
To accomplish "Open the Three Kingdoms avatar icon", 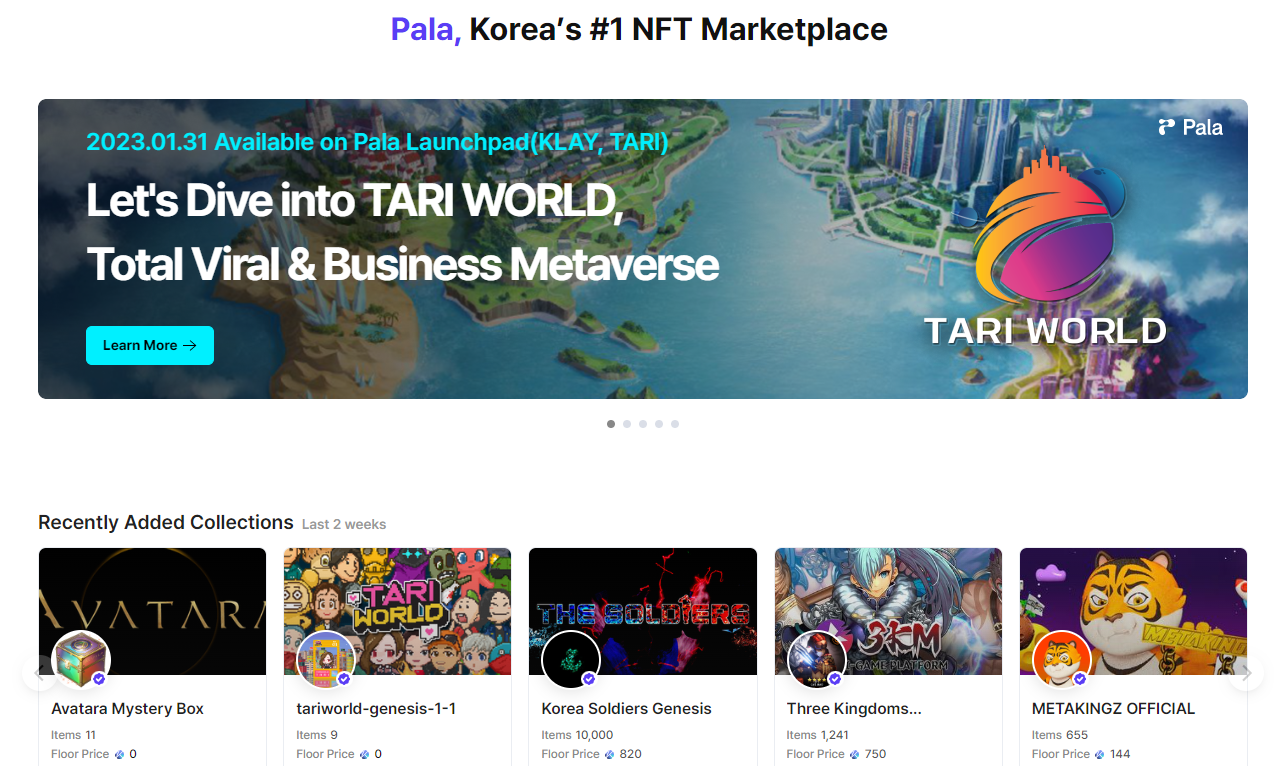I will [x=817, y=660].
